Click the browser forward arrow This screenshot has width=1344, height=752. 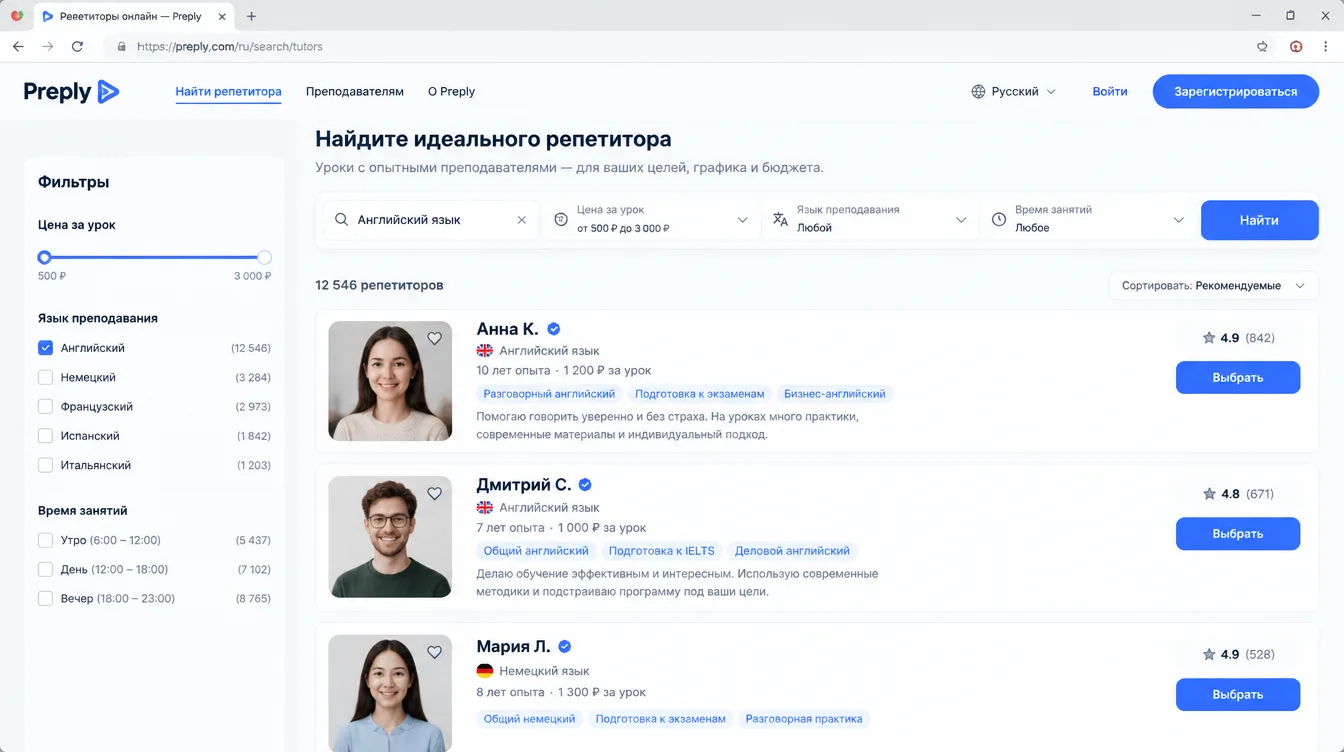click(47, 46)
